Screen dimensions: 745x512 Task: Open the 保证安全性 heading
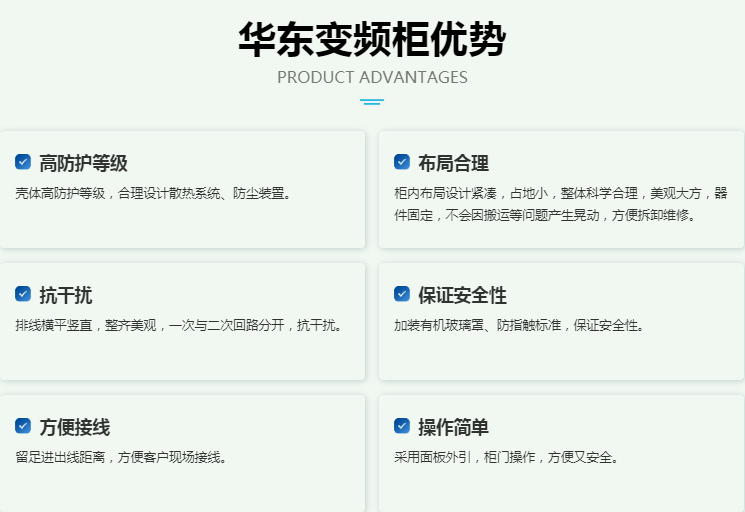pyautogui.click(x=462, y=295)
